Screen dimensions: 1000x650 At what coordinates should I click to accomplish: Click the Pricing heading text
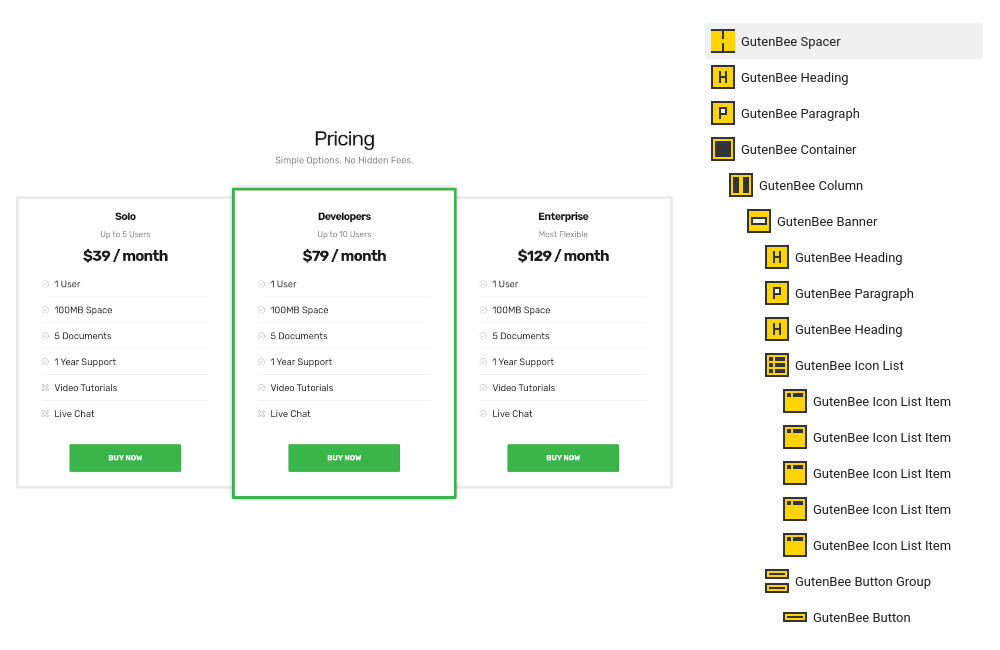click(x=344, y=138)
